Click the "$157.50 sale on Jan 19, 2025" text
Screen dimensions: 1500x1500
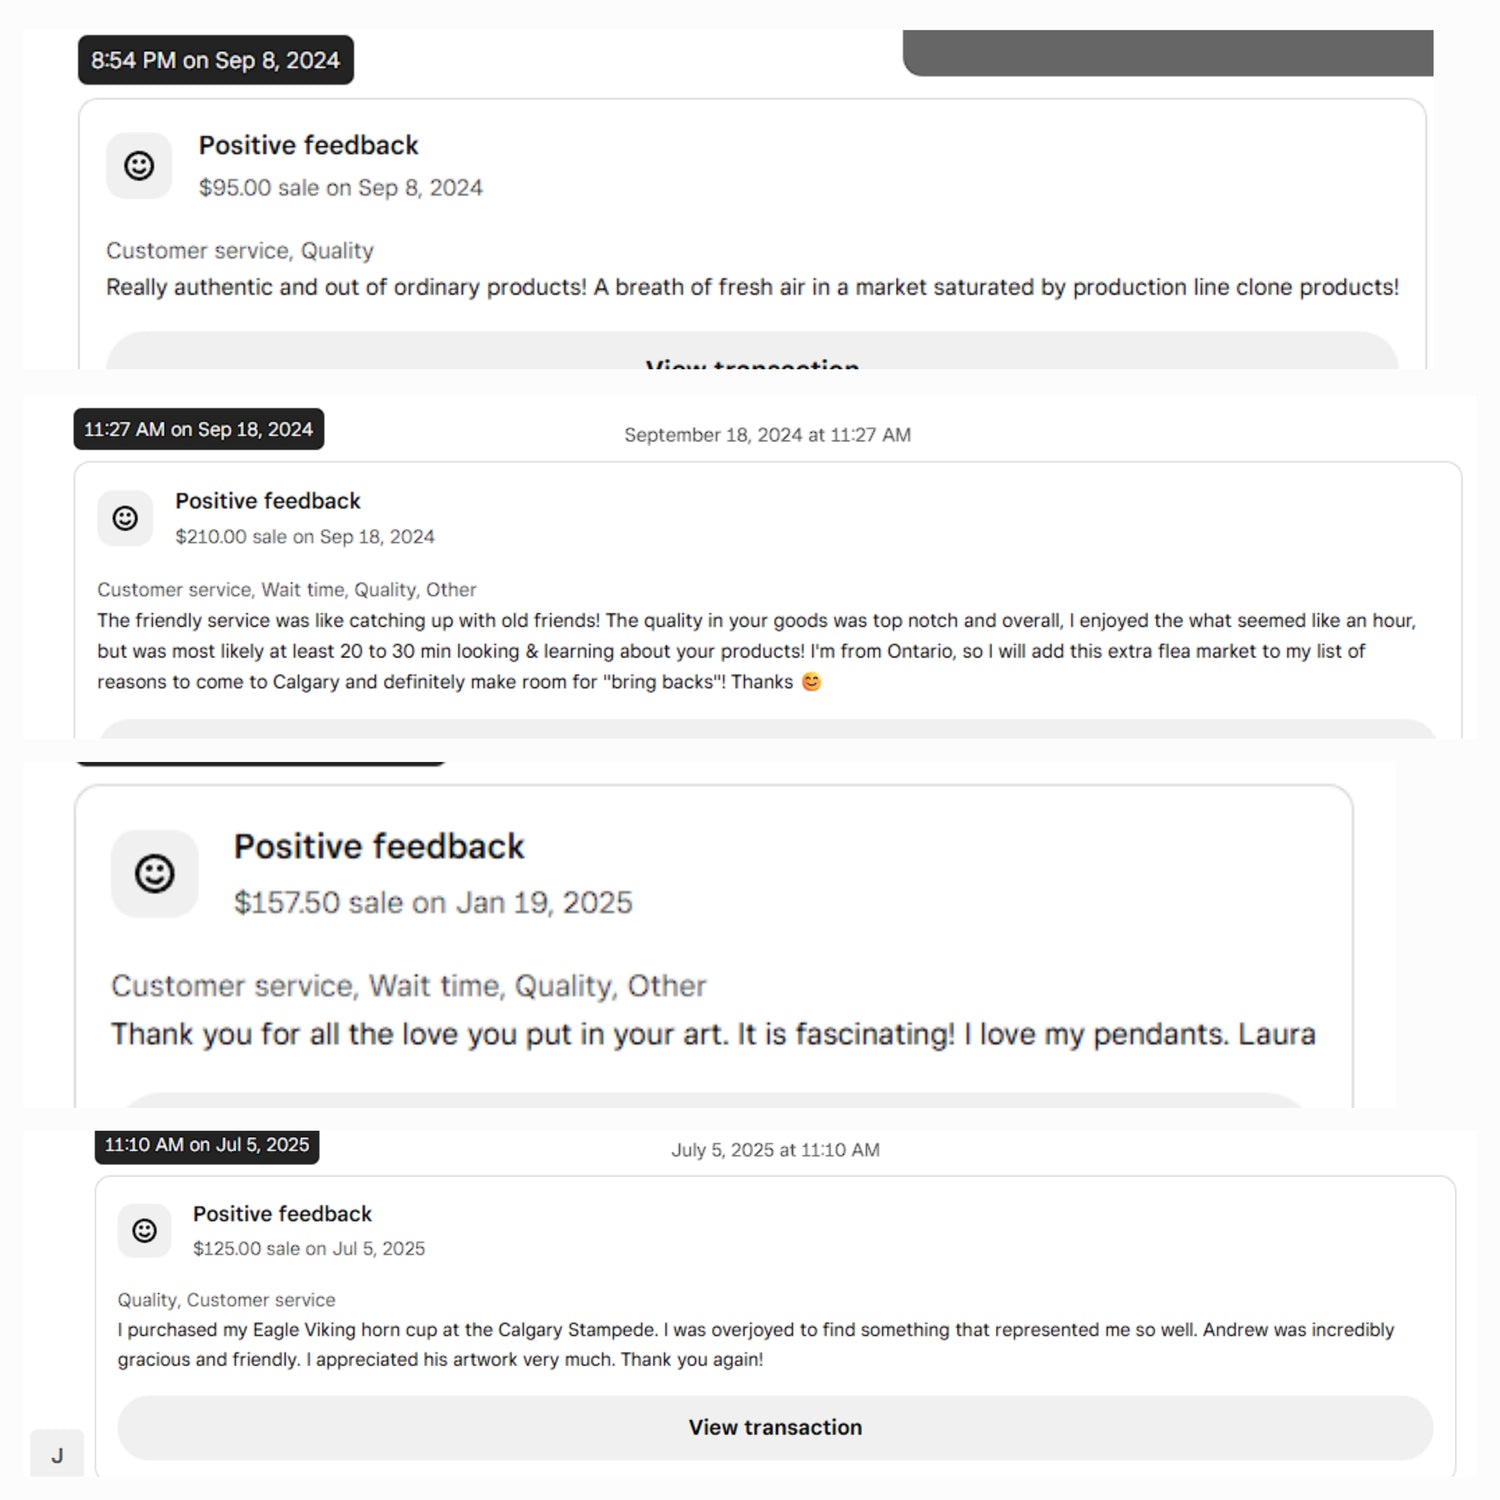coord(433,903)
